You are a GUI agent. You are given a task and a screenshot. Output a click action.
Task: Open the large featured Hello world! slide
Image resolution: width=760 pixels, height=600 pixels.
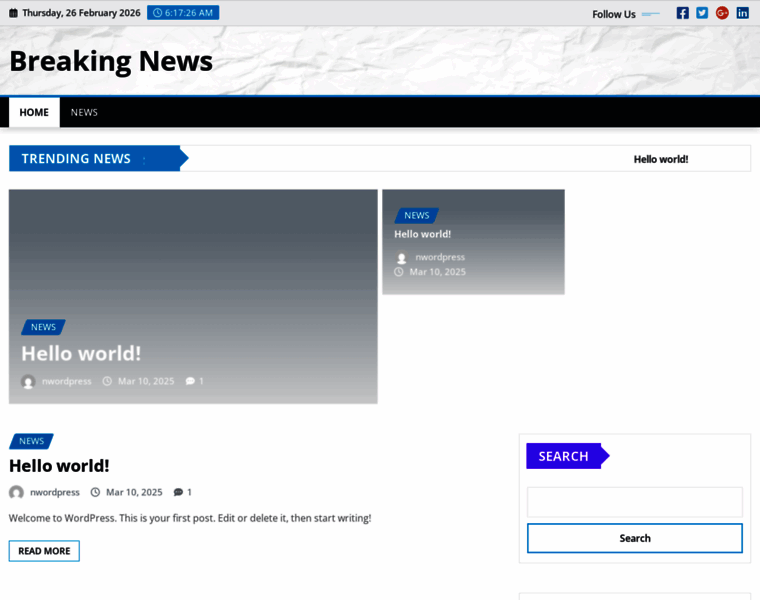pos(81,353)
